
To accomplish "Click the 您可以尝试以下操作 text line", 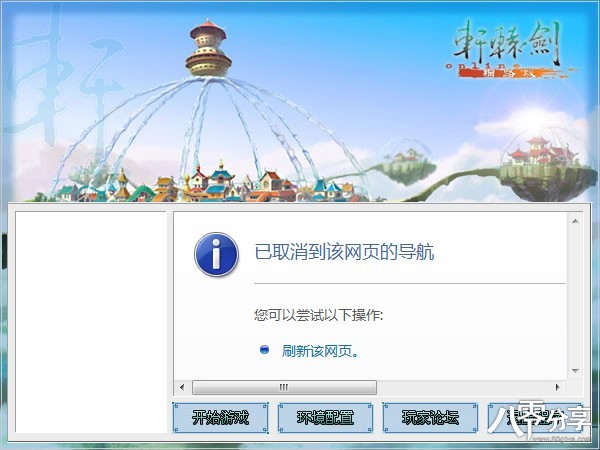I will [x=318, y=315].
